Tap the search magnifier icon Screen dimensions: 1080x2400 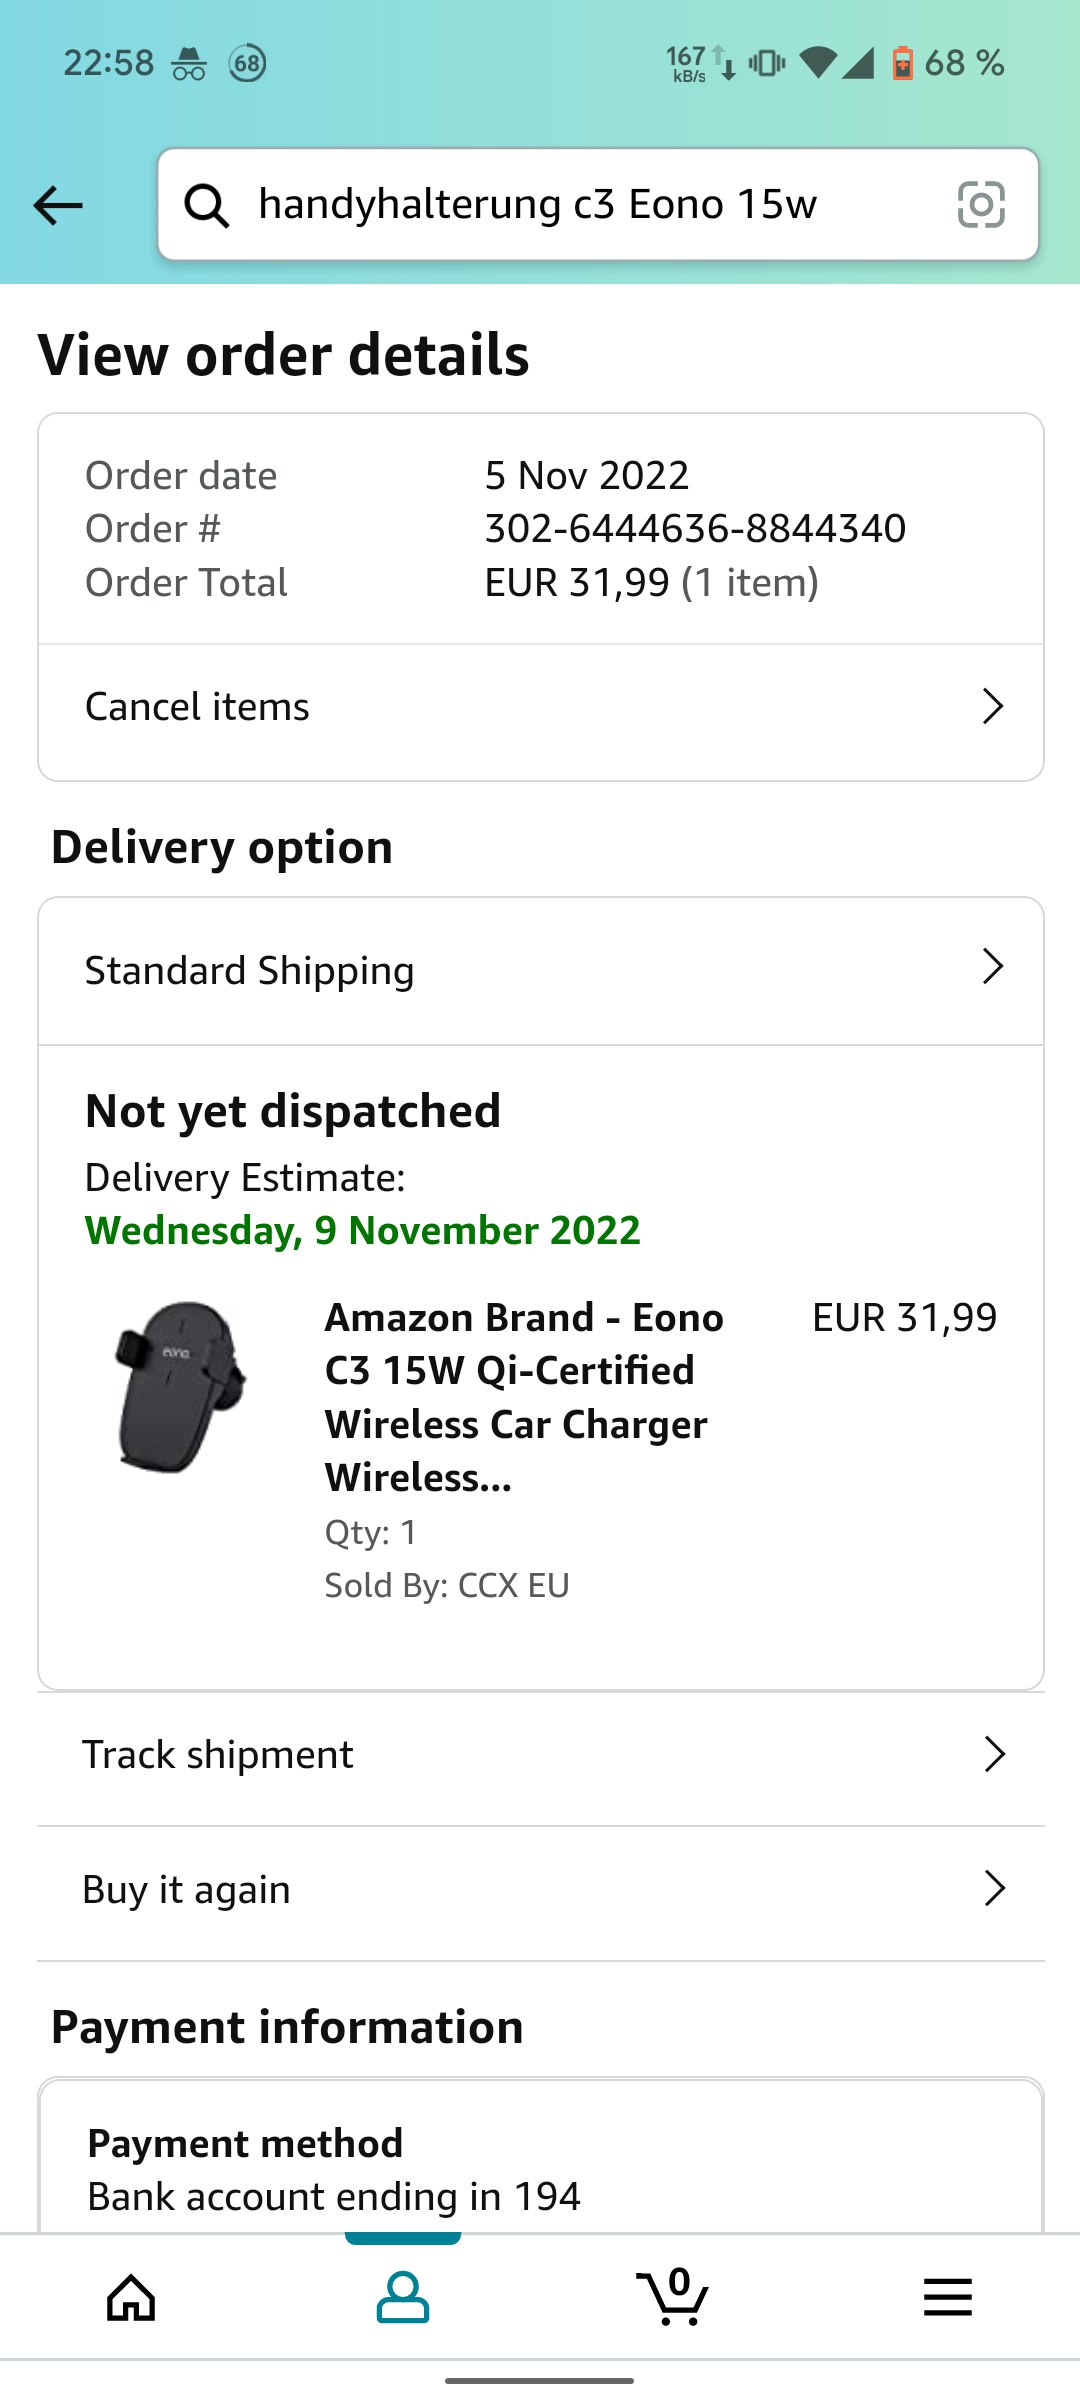tap(207, 206)
